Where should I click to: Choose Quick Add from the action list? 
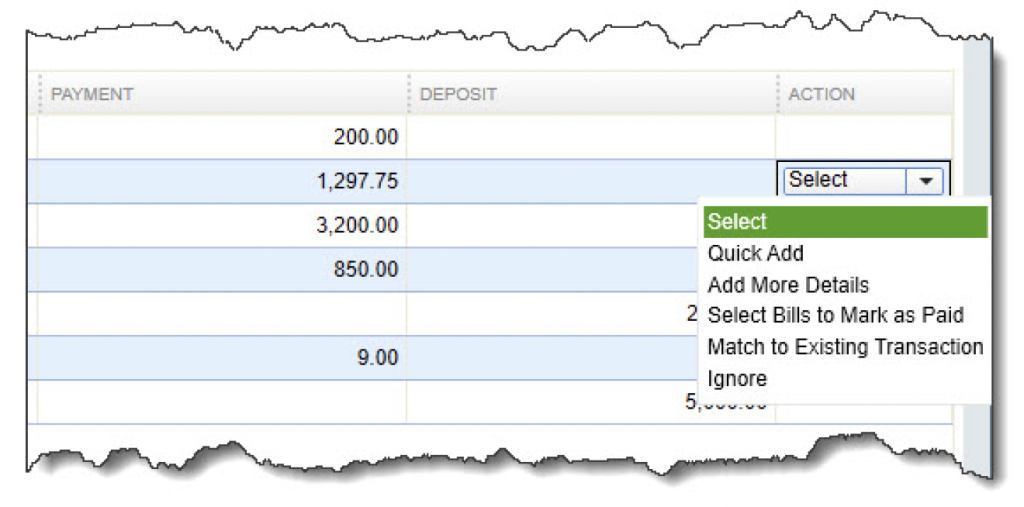pyautogui.click(x=755, y=254)
